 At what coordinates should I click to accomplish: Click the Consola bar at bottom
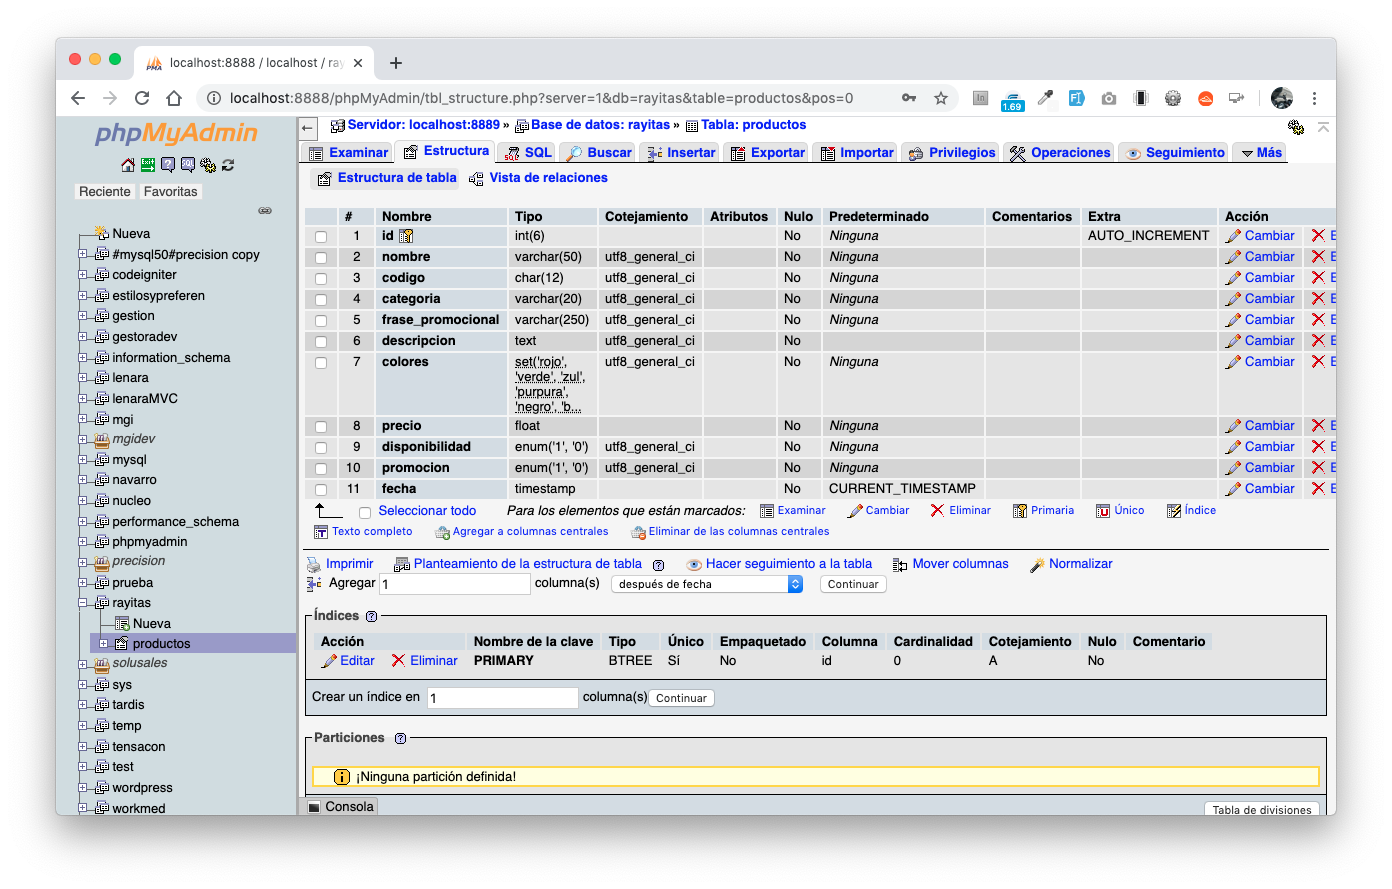[x=340, y=807]
